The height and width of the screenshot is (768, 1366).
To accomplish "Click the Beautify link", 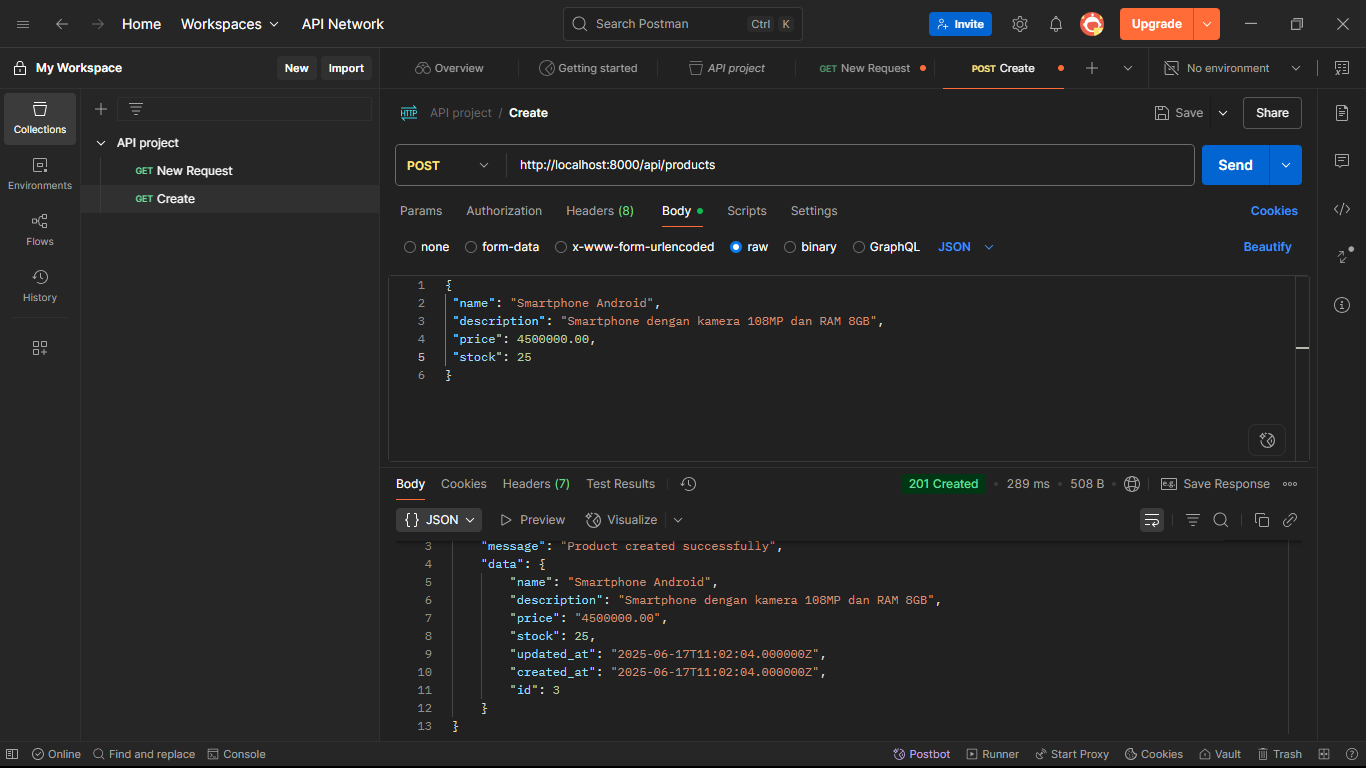I will (1267, 247).
